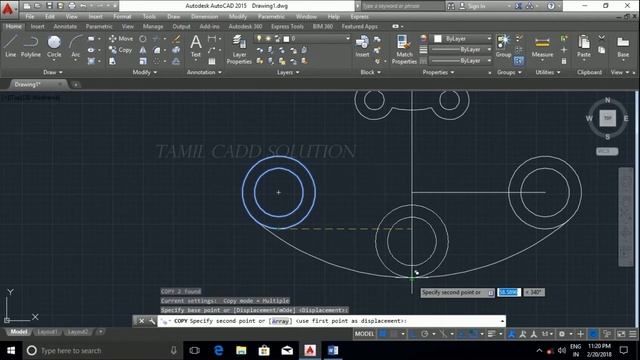Click the Insert block icon
The height and width of the screenshot is (360, 640).
point(362,46)
